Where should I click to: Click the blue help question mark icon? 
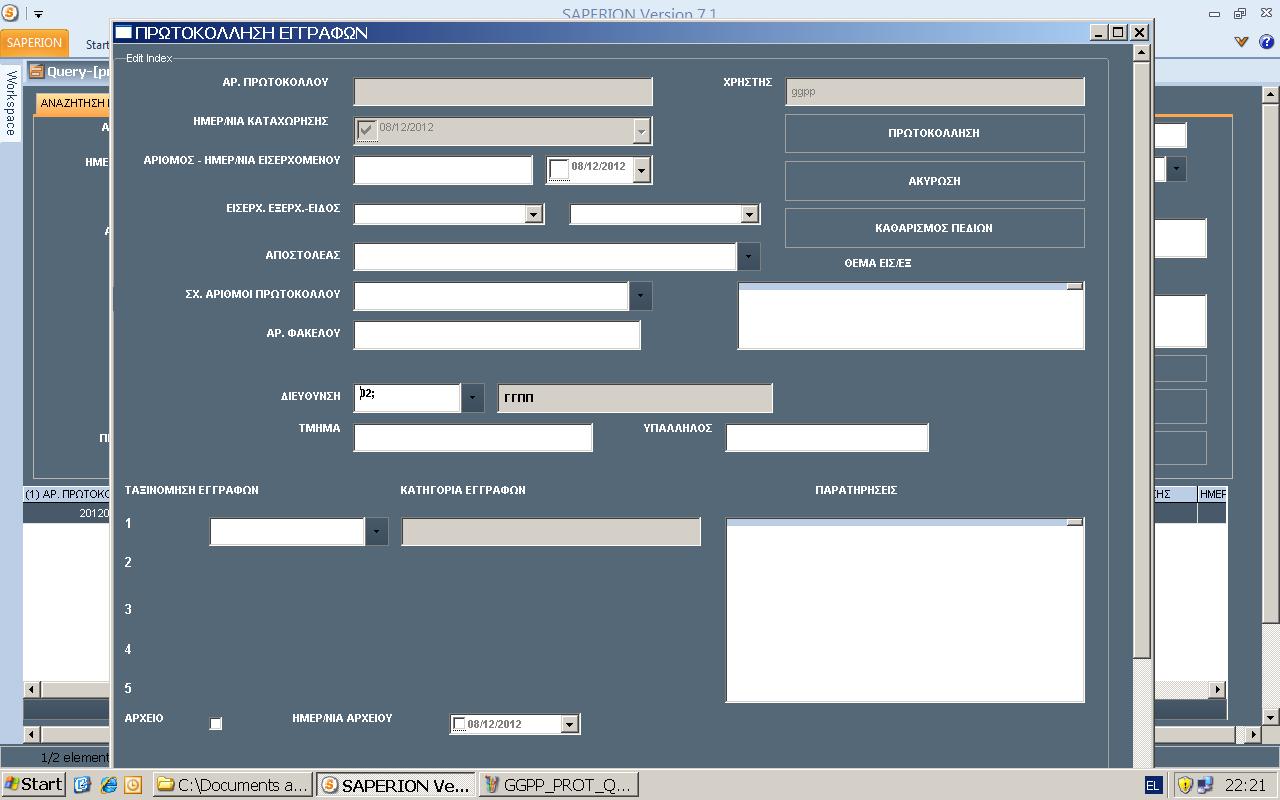[1265, 42]
